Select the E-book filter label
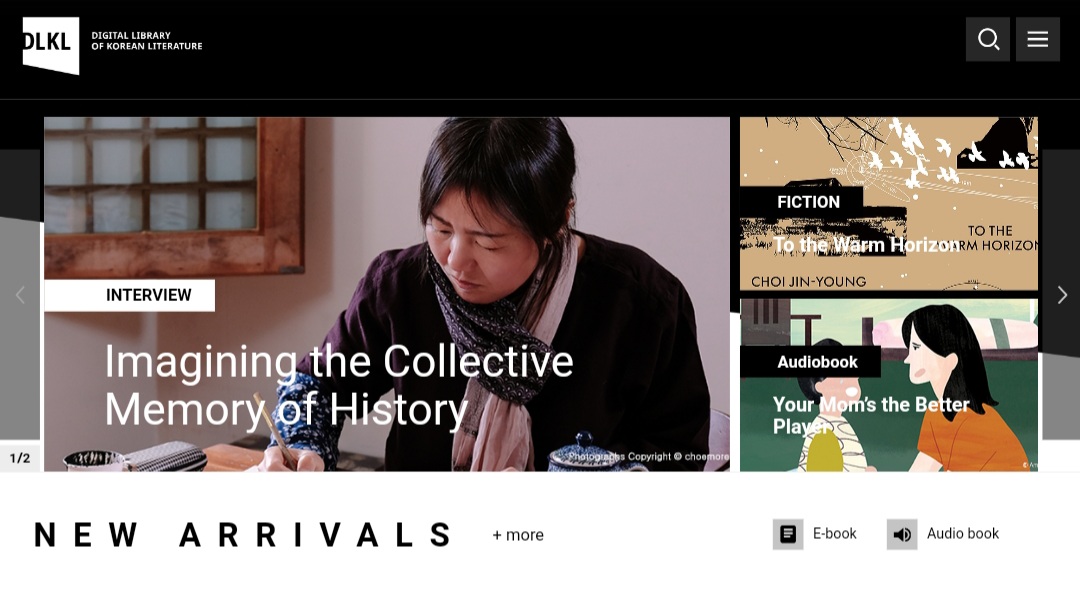Image resolution: width=1080 pixels, height=612 pixels. 834,534
